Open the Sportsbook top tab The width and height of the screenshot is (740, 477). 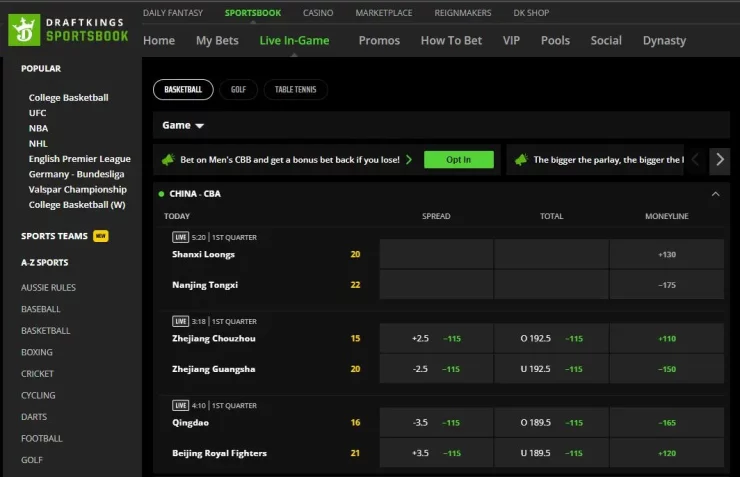pyautogui.click(x=253, y=13)
